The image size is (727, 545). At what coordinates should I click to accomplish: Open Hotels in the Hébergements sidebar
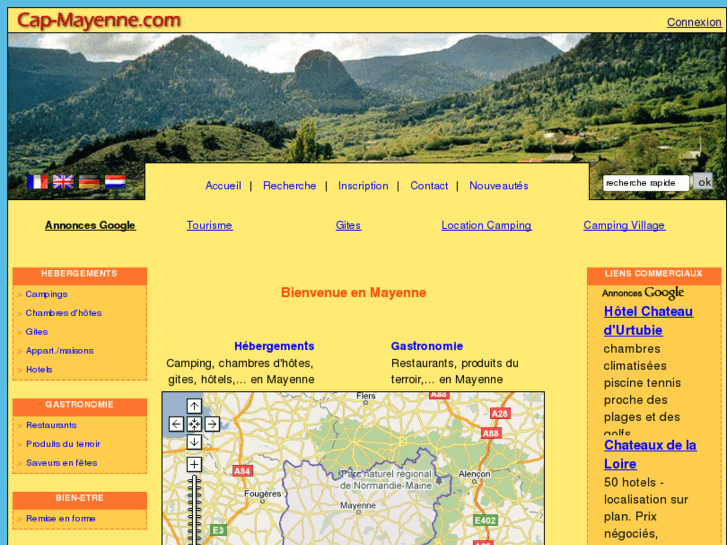(x=39, y=370)
